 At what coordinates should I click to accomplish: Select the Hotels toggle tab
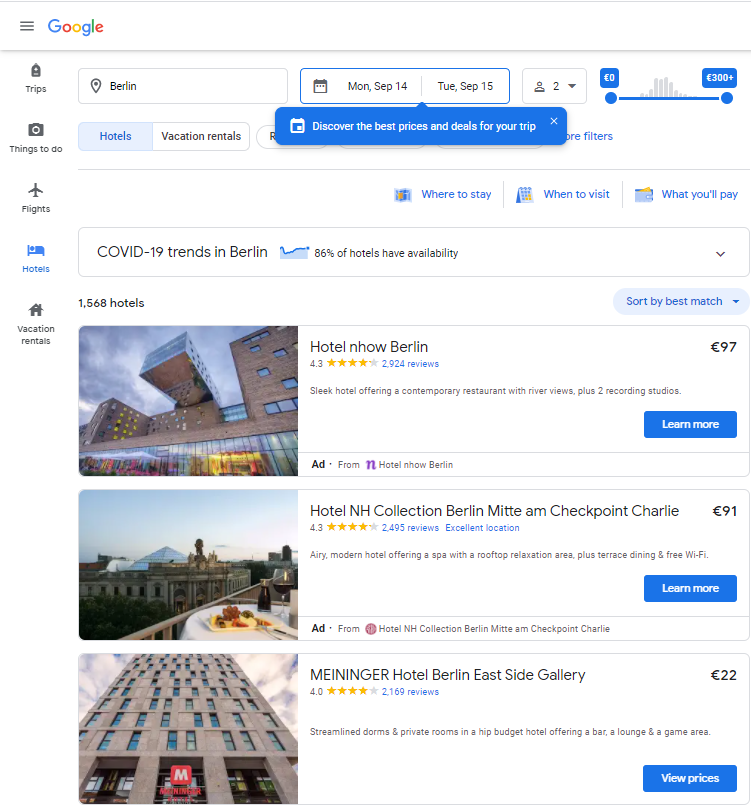pos(115,136)
